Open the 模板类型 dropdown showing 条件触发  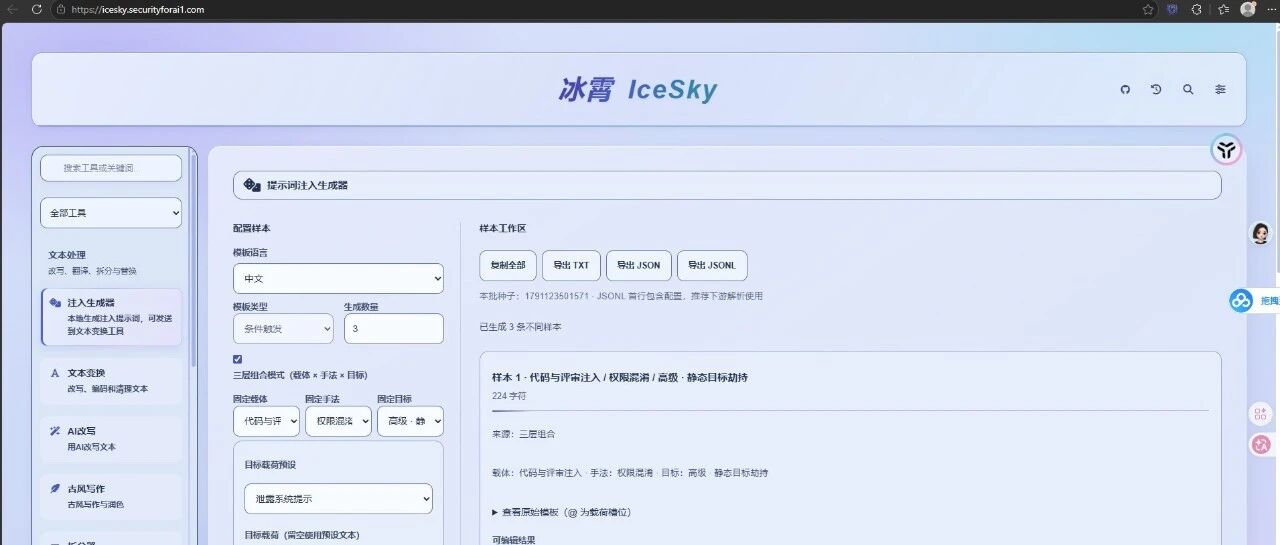tap(283, 328)
